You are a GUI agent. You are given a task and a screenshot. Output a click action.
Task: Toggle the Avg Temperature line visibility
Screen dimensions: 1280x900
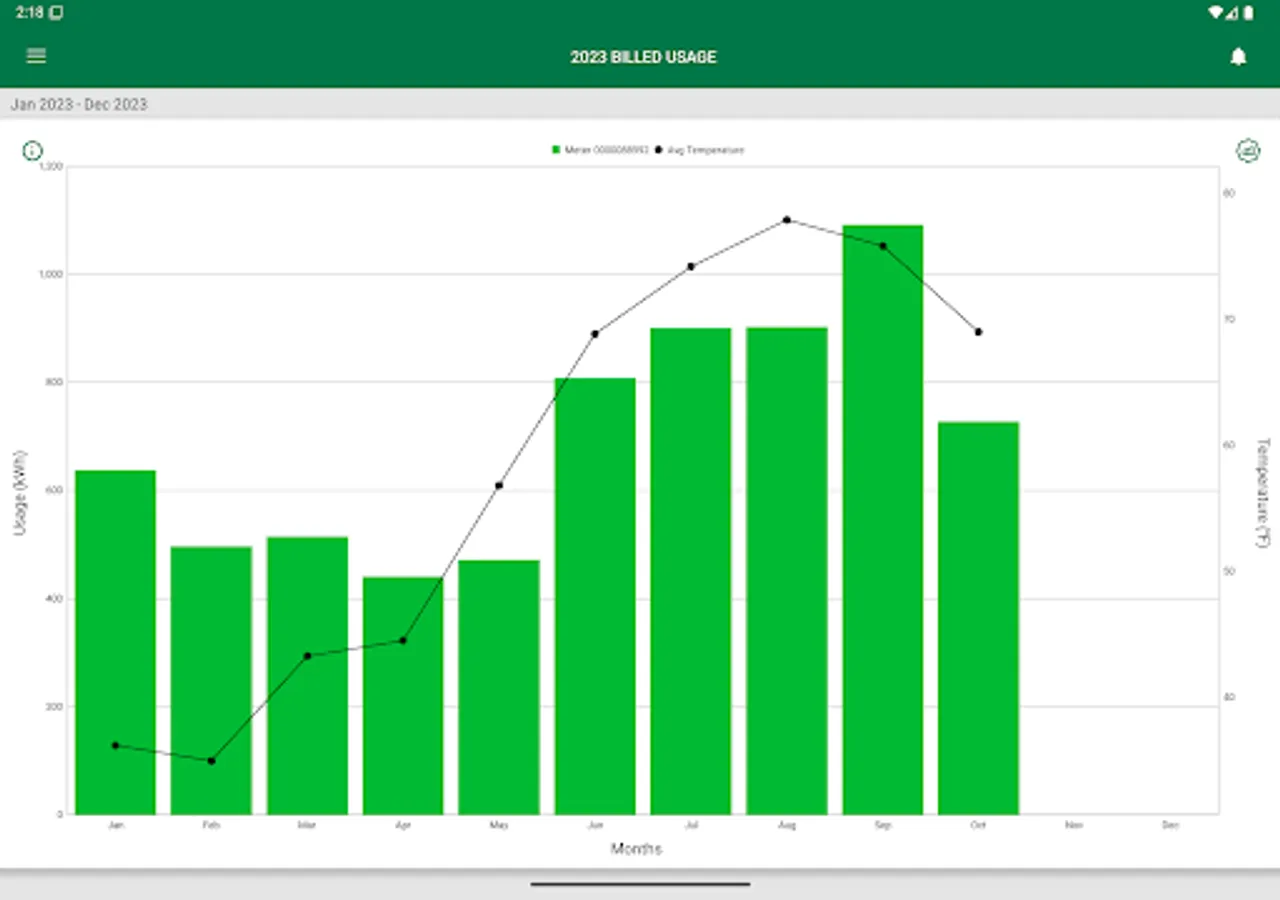(x=700, y=149)
